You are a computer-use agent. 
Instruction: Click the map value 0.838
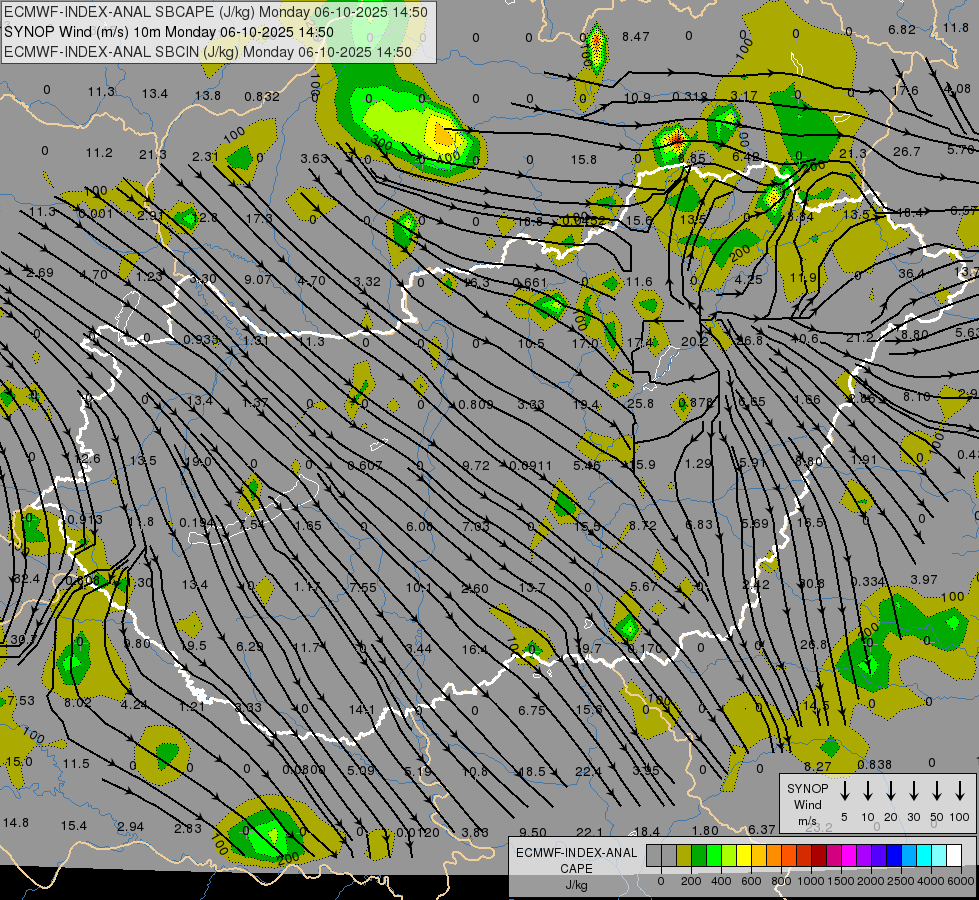coord(875,764)
